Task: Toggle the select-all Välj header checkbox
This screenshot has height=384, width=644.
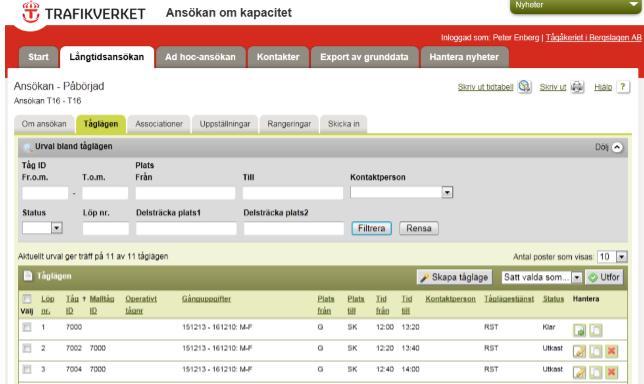Action: (x=27, y=299)
